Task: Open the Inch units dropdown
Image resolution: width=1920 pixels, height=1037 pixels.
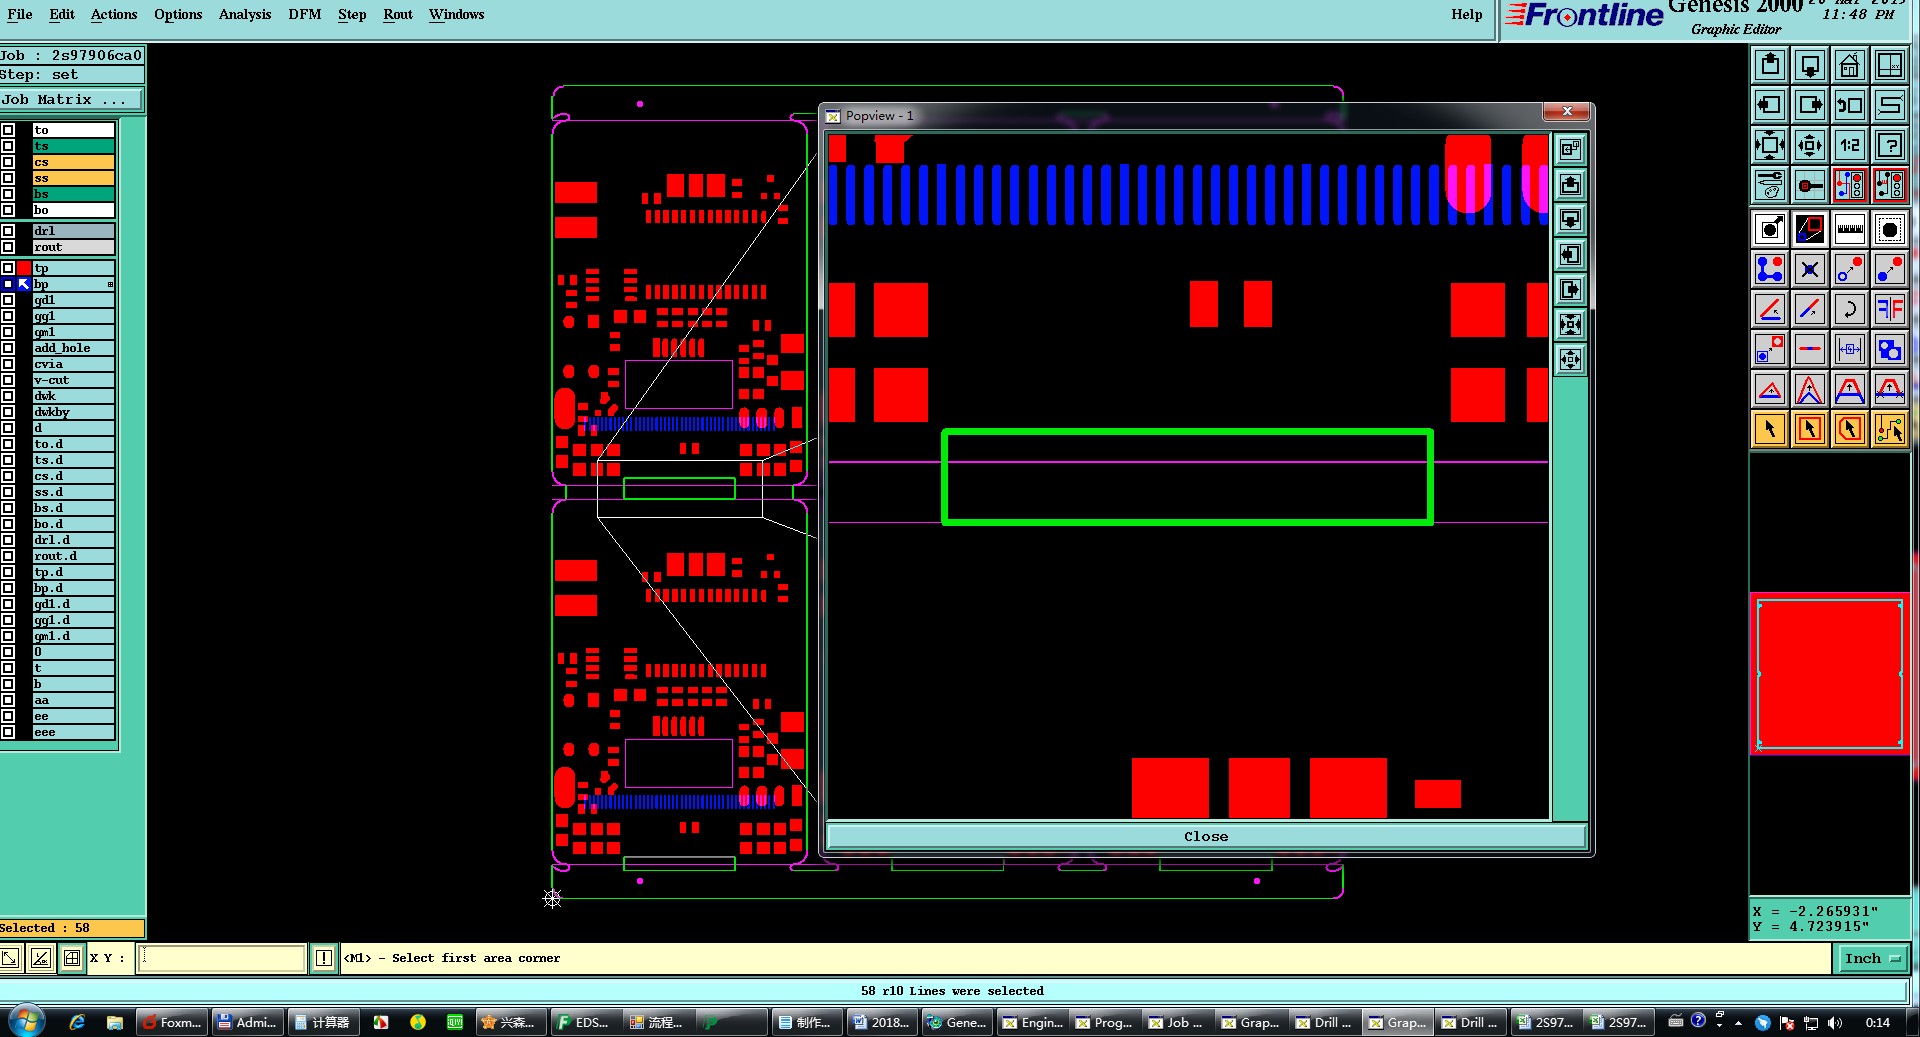Action: click(1872, 958)
